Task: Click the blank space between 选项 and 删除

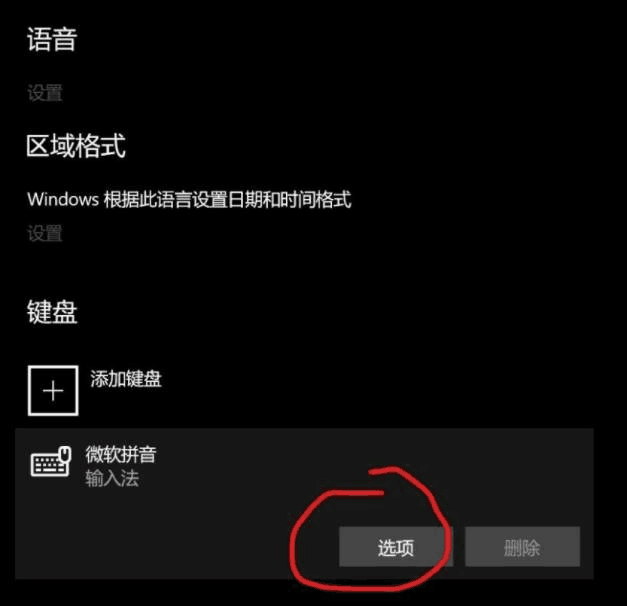Action: click(x=459, y=547)
